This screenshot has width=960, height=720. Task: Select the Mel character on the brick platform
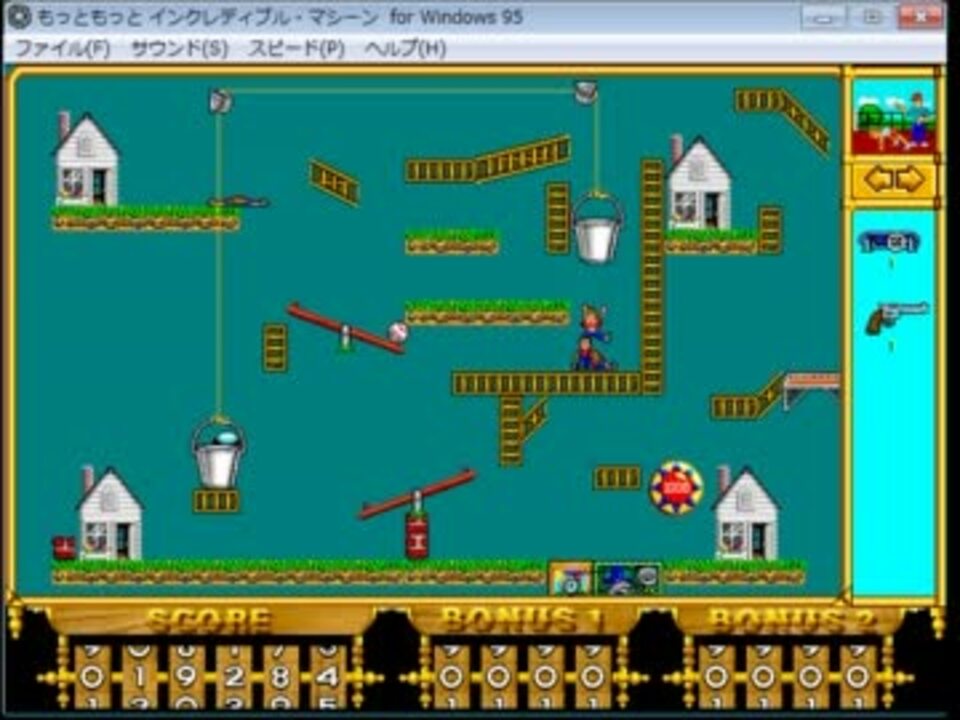(x=592, y=339)
